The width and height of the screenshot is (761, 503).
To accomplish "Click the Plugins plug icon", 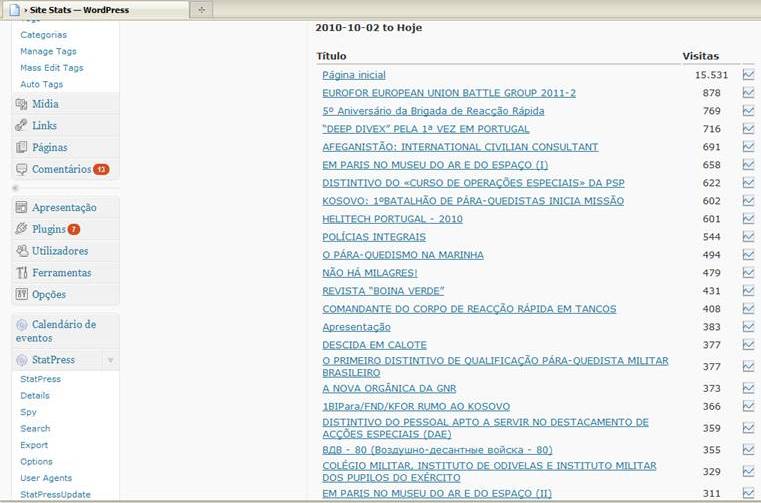I will click(21, 229).
